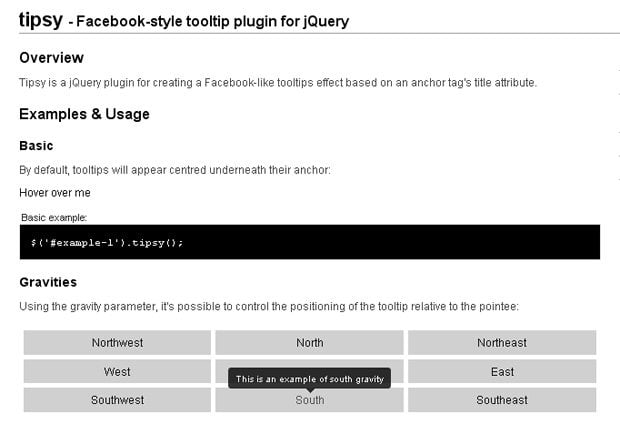The width and height of the screenshot is (620, 424).
Task: Click the "Hover over me" link
Action: point(55,192)
